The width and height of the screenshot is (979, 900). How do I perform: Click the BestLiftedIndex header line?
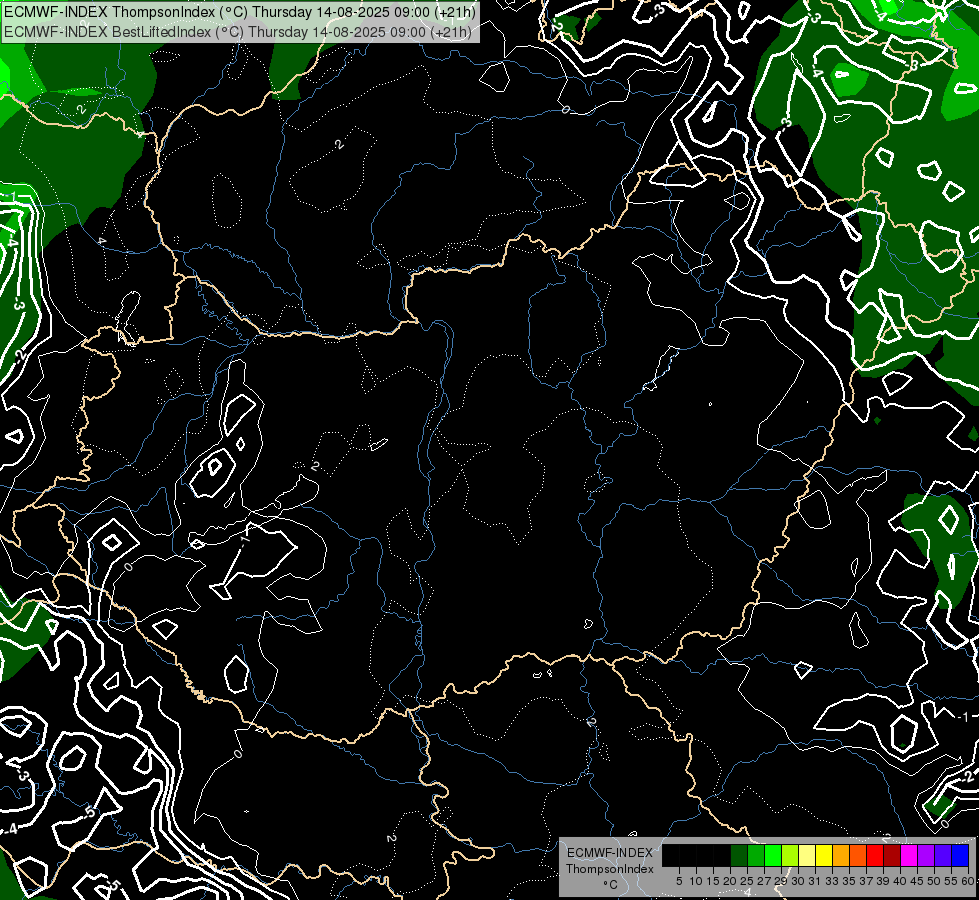[237, 32]
